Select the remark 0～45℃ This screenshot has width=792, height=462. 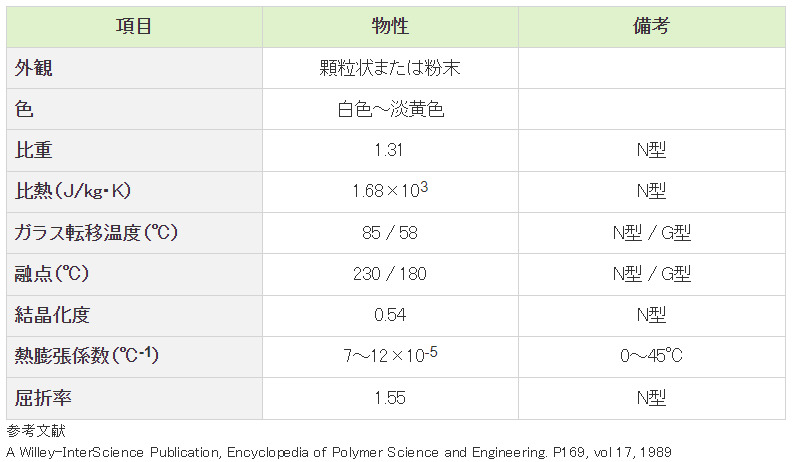[x=651, y=356]
